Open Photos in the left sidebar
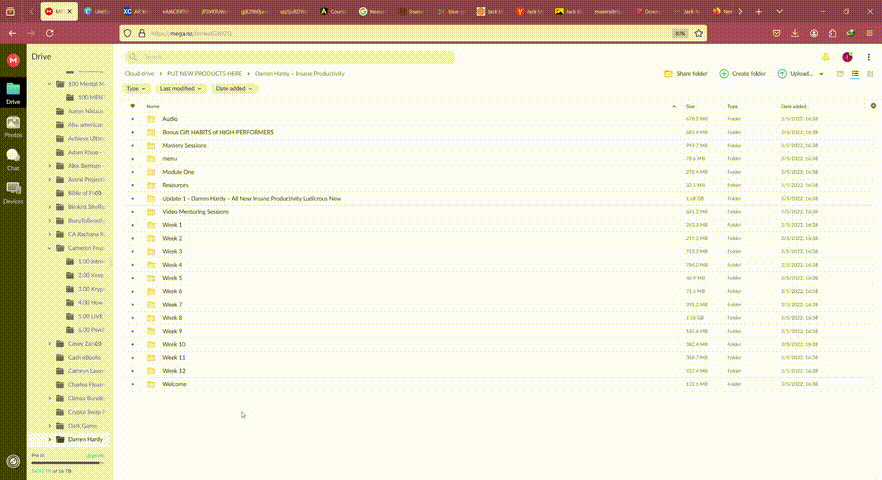The width and height of the screenshot is (882, 480). click(13, 127)
